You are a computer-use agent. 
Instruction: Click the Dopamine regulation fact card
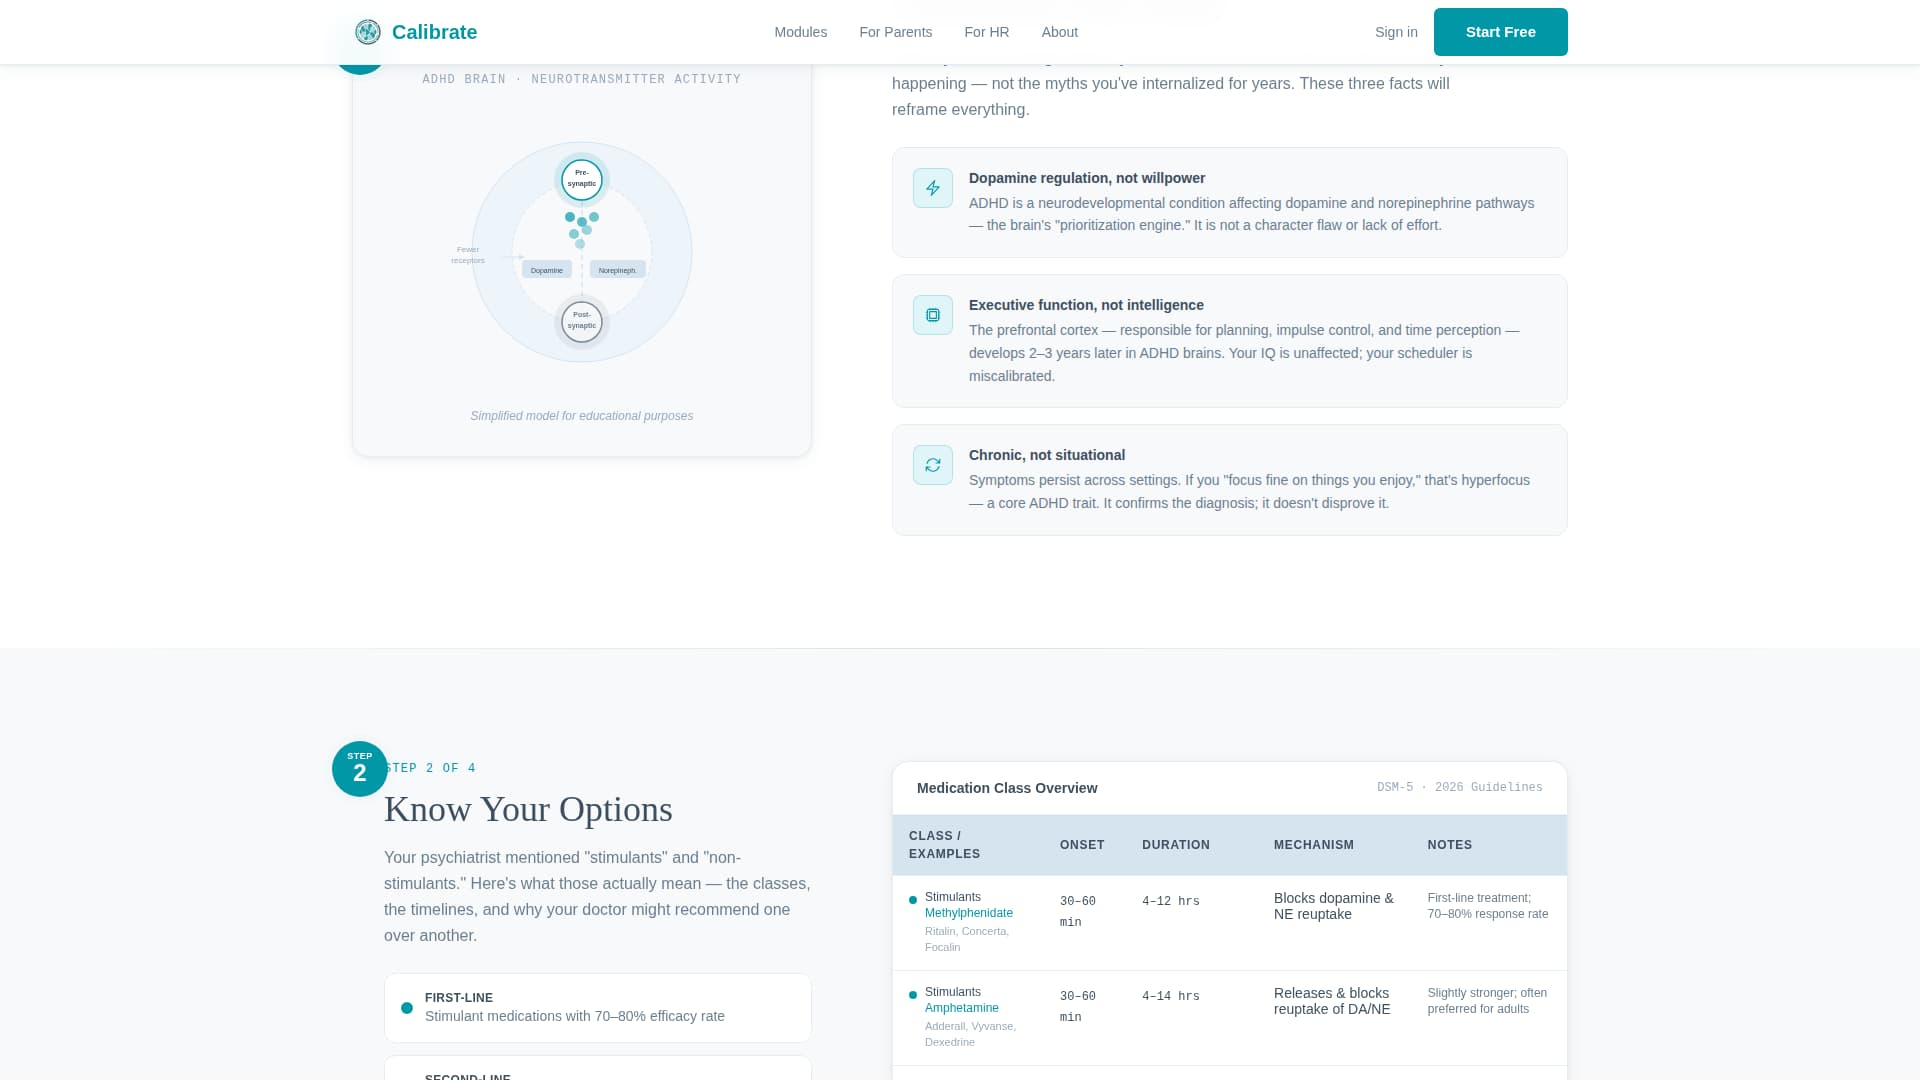point(1230,202)
